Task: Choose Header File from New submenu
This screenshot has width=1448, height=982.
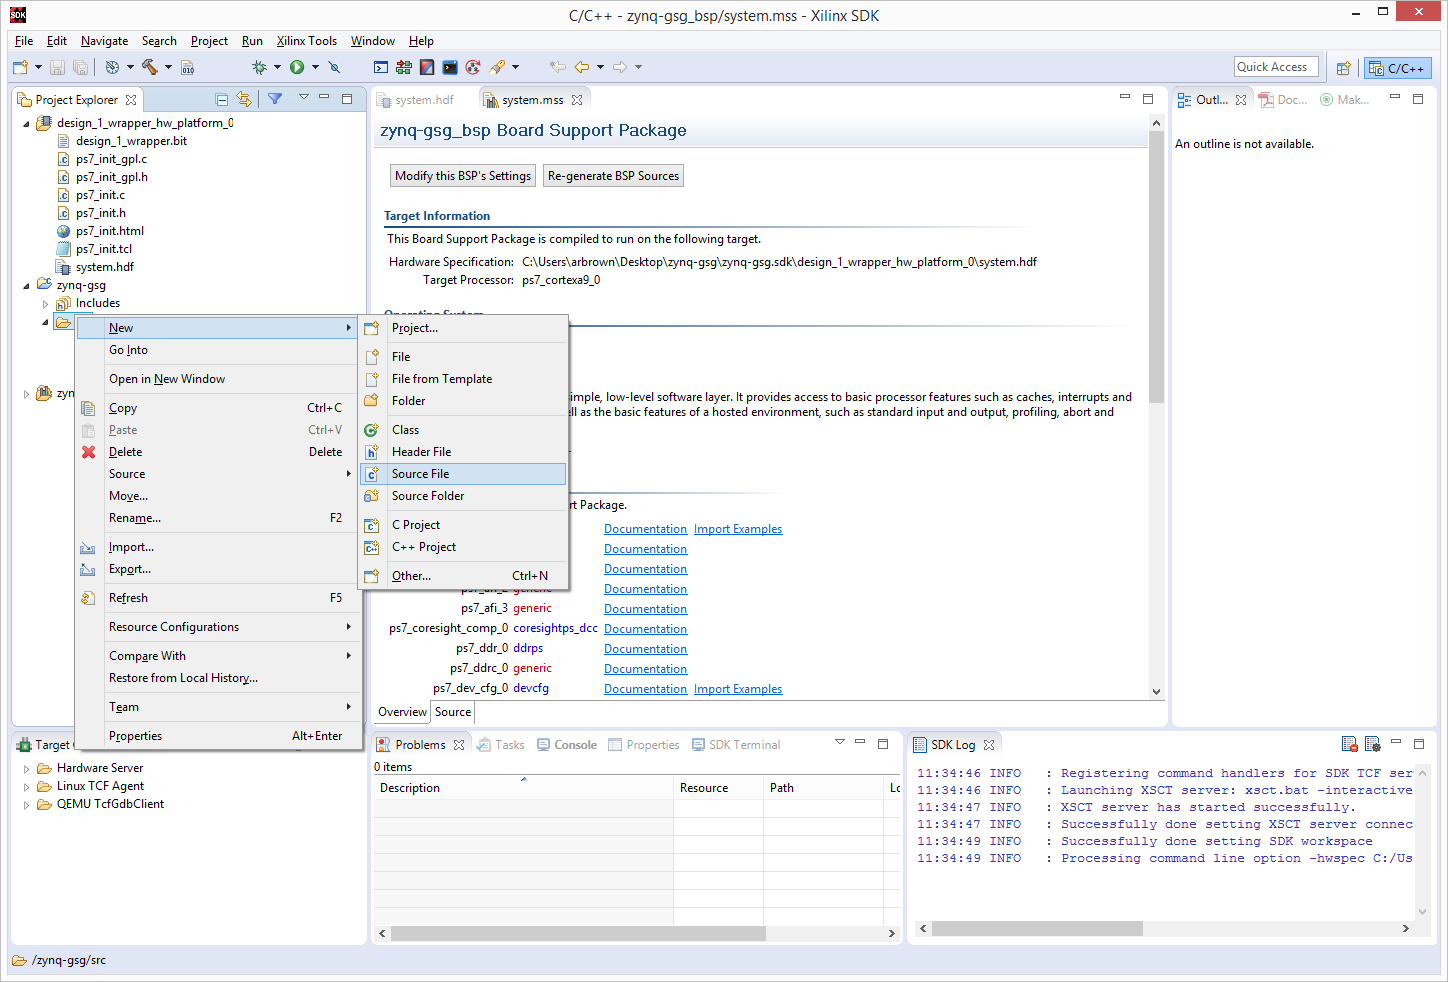Action: 463,452
